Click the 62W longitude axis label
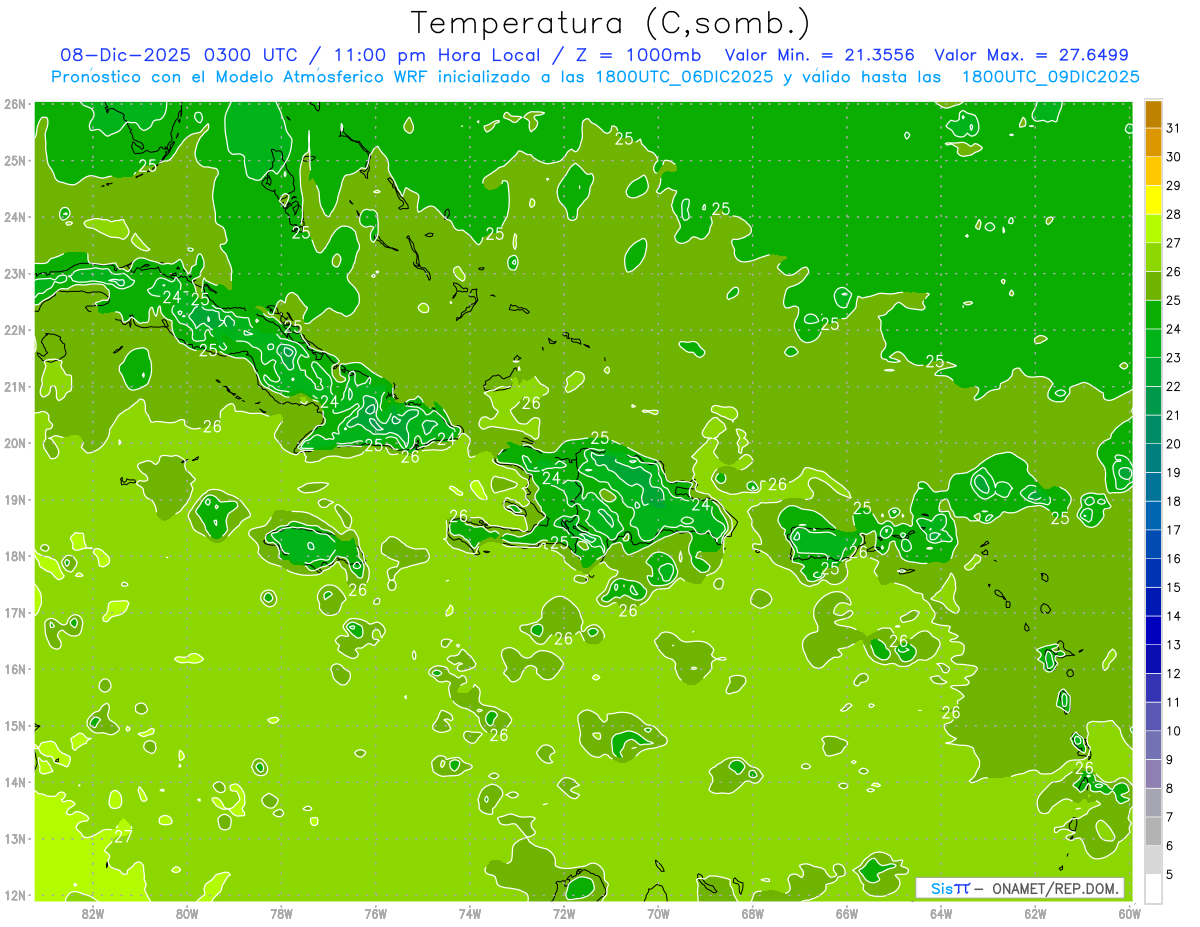 1035,913
